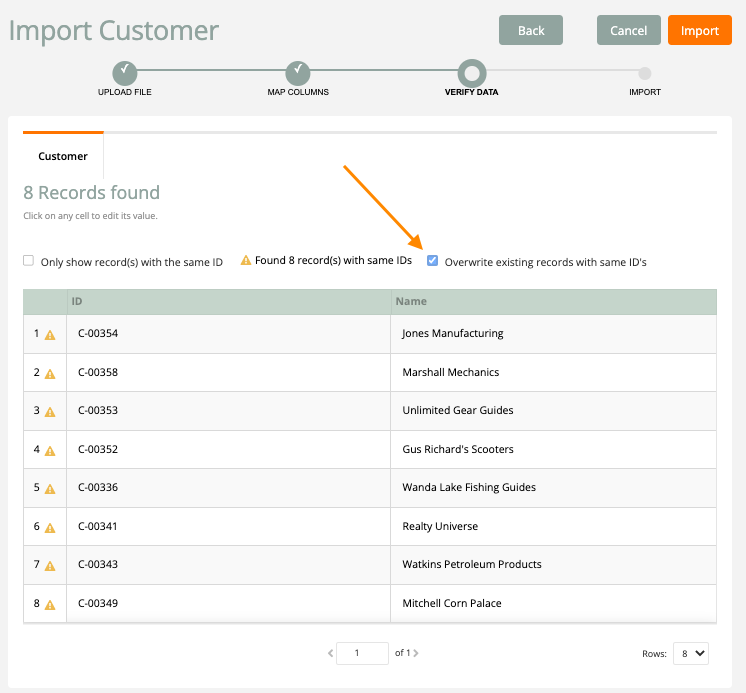746x693 pixels.
Task: Click the warning icon in row 3
Action: [50, 412]
